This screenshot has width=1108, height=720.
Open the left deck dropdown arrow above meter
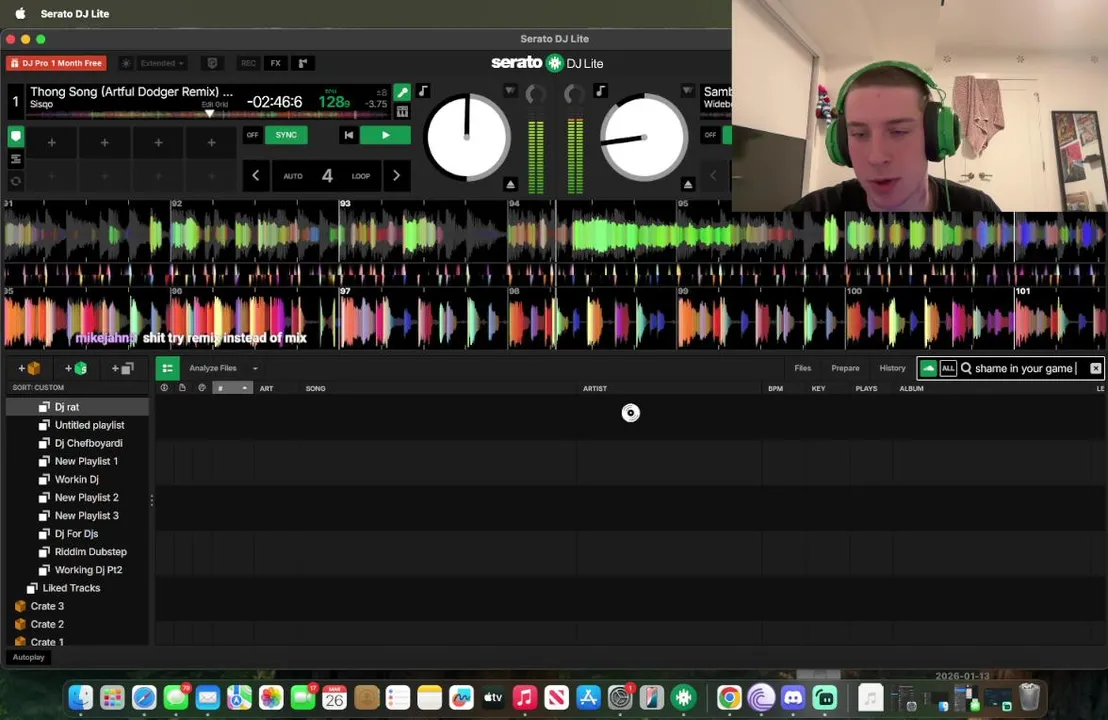tap(509, 90)
